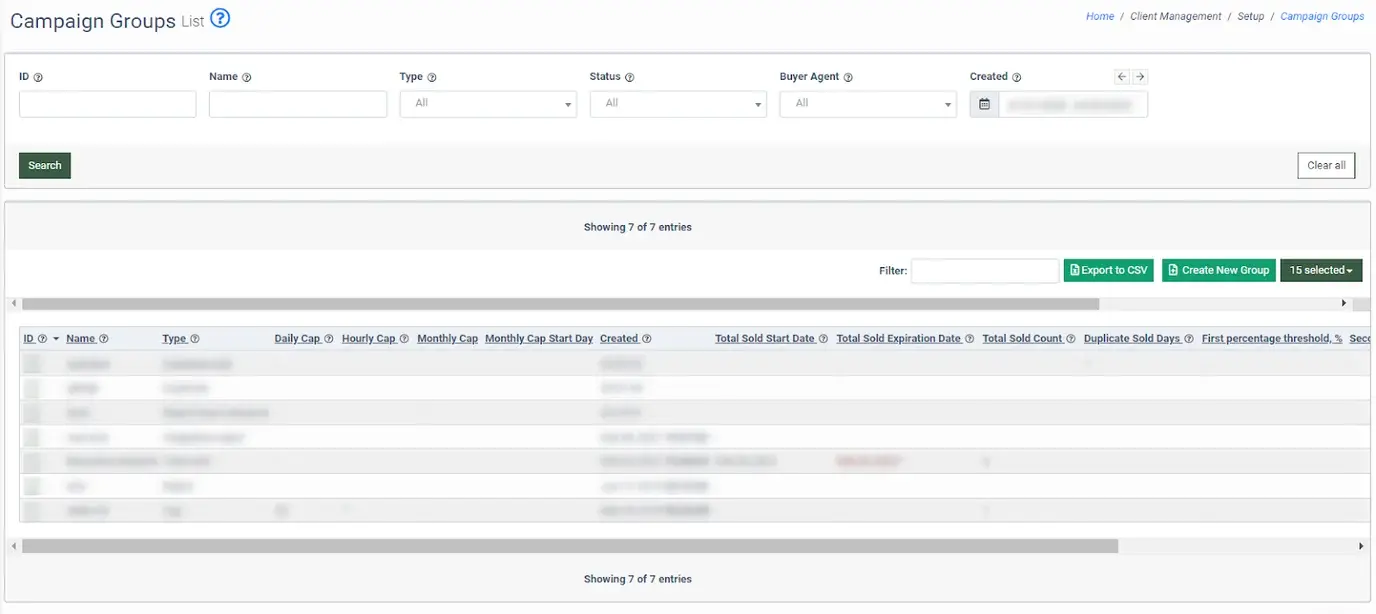The width and height of the screenshot is (1376, 614).
Task: Click the next date range right arrow
Action: pos(1140,77)
